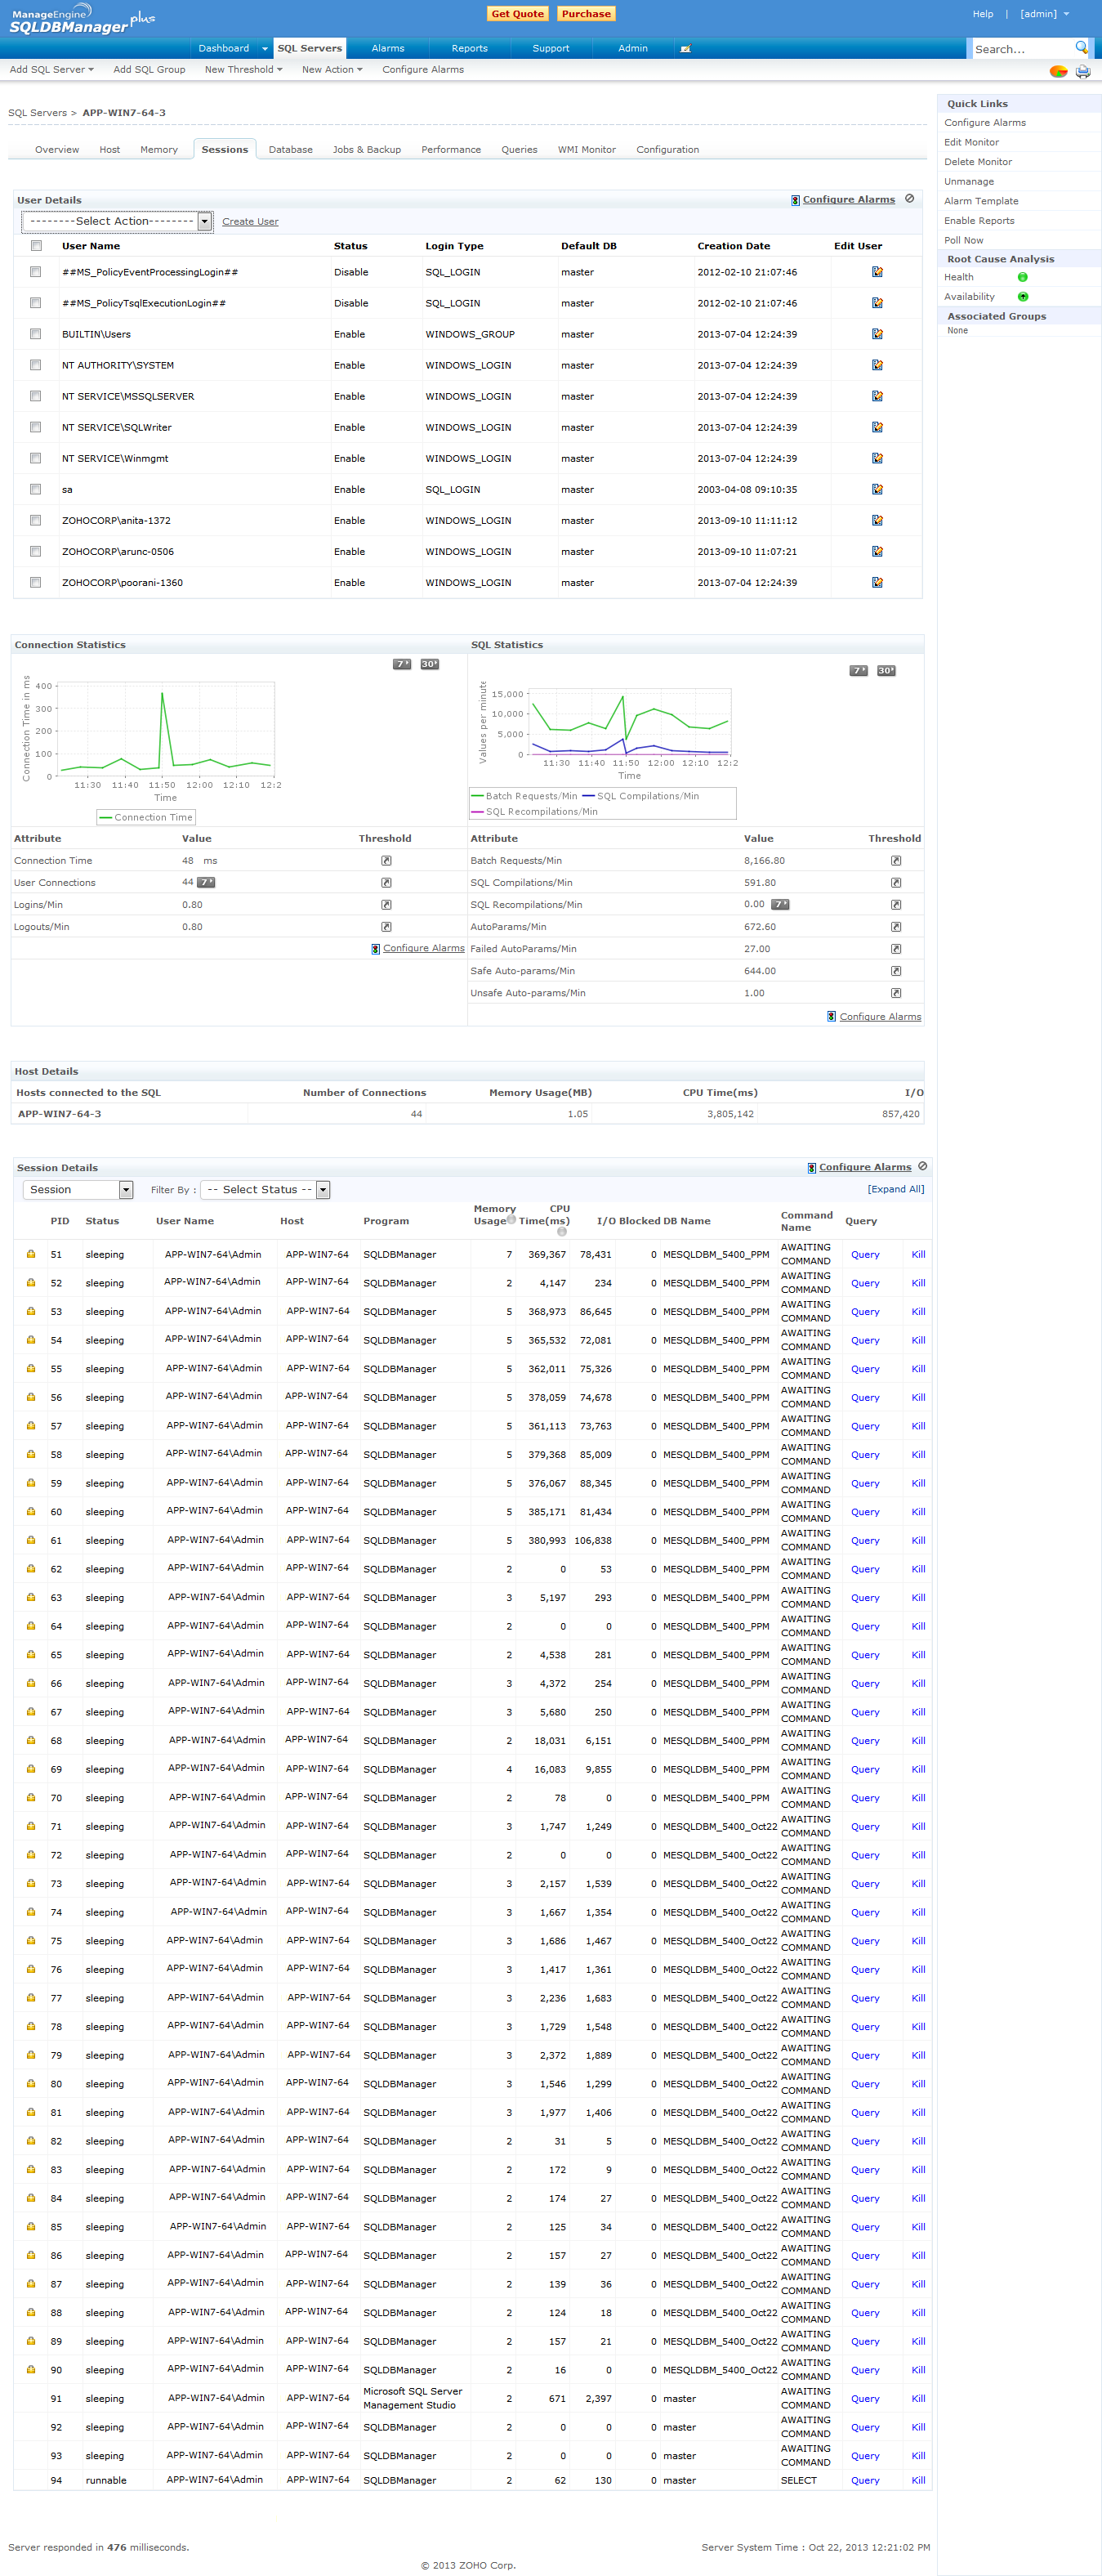Open edit user icon for sa
Viewport: 1102px width, 2576px height.
pyautogui.click(x=877, y=489)
